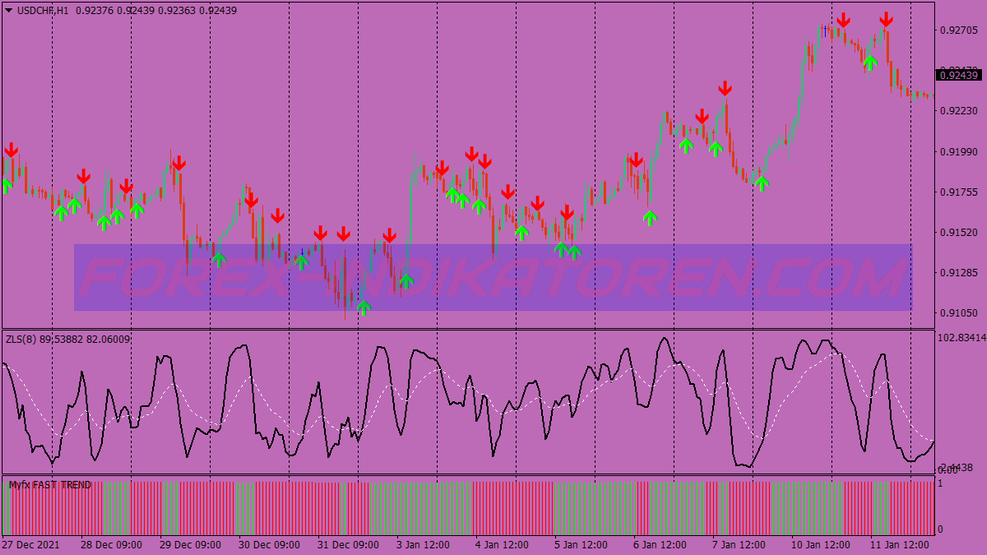987x555 pixels.
Task: Click the 7 Jan 12:00 time label
Action: pyautogui.click(x=738, y=545)
